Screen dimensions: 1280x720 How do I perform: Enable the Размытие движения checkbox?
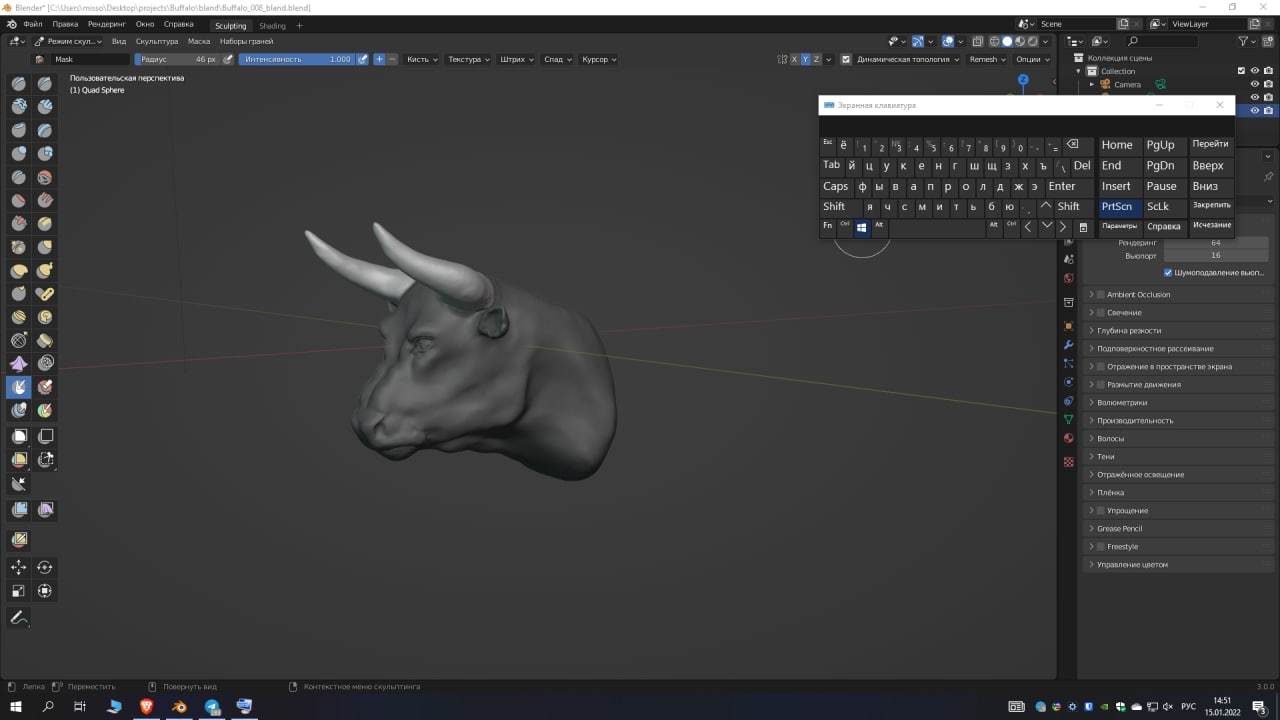click(x=1100, y=385)
